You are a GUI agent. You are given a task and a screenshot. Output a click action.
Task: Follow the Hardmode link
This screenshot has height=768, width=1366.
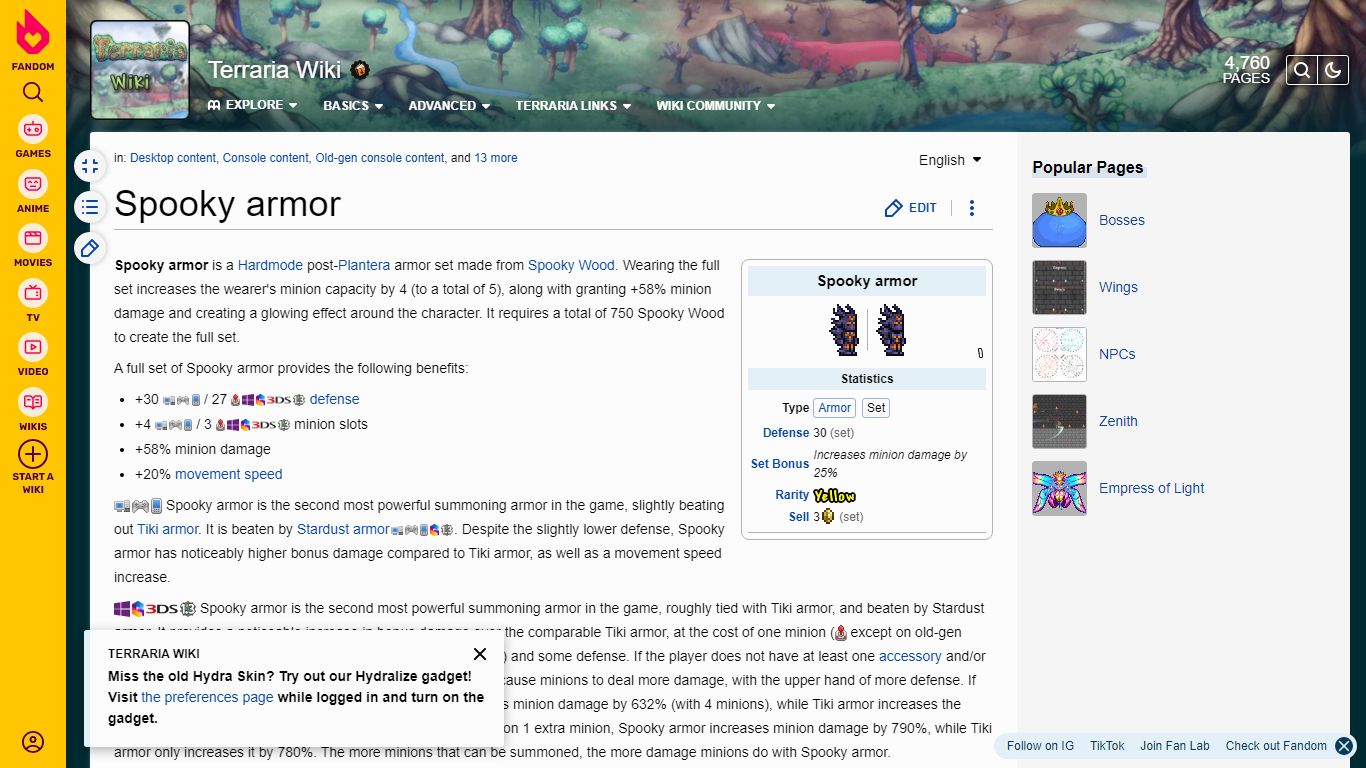[x=270, y=265]
